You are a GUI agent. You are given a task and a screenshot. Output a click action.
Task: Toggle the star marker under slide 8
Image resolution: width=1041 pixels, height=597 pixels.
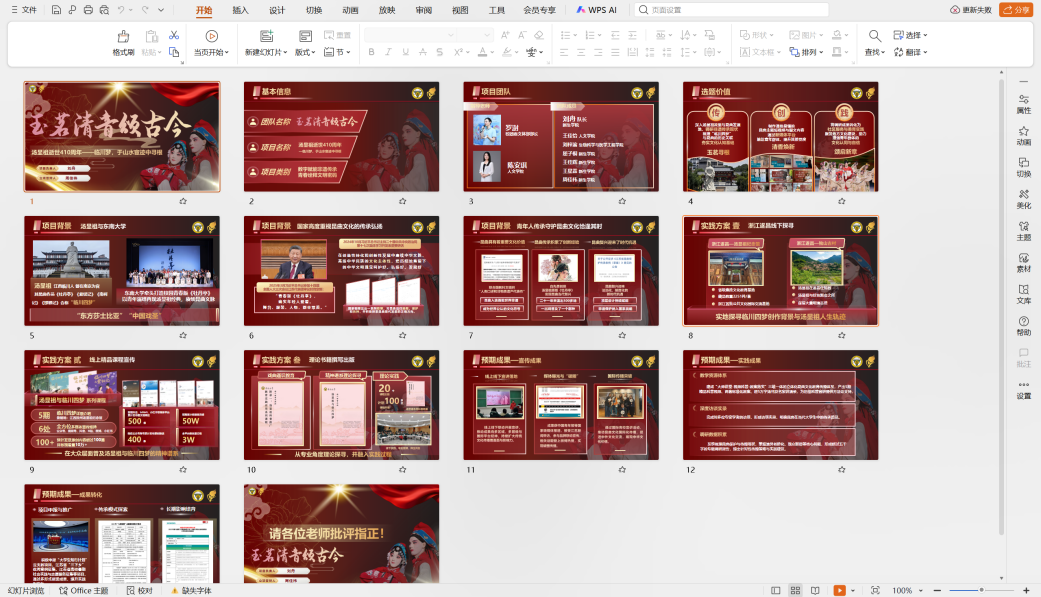[841, 336]
